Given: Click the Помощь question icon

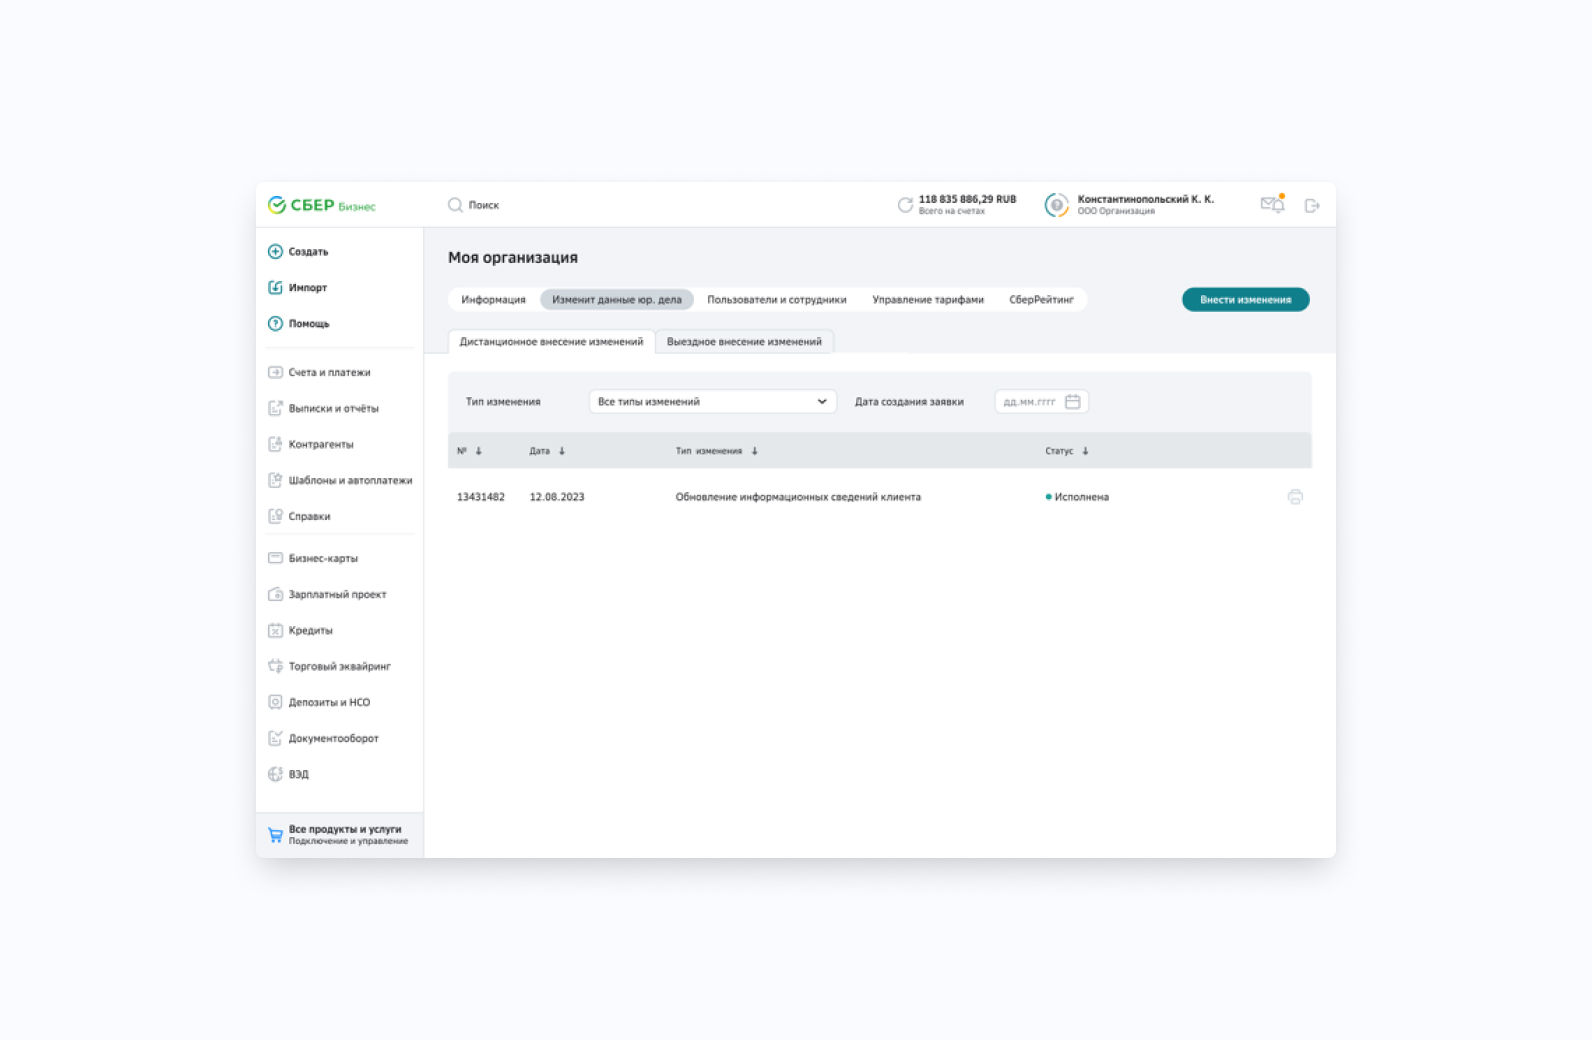Looking at the screenshot, I should point(275,323).
